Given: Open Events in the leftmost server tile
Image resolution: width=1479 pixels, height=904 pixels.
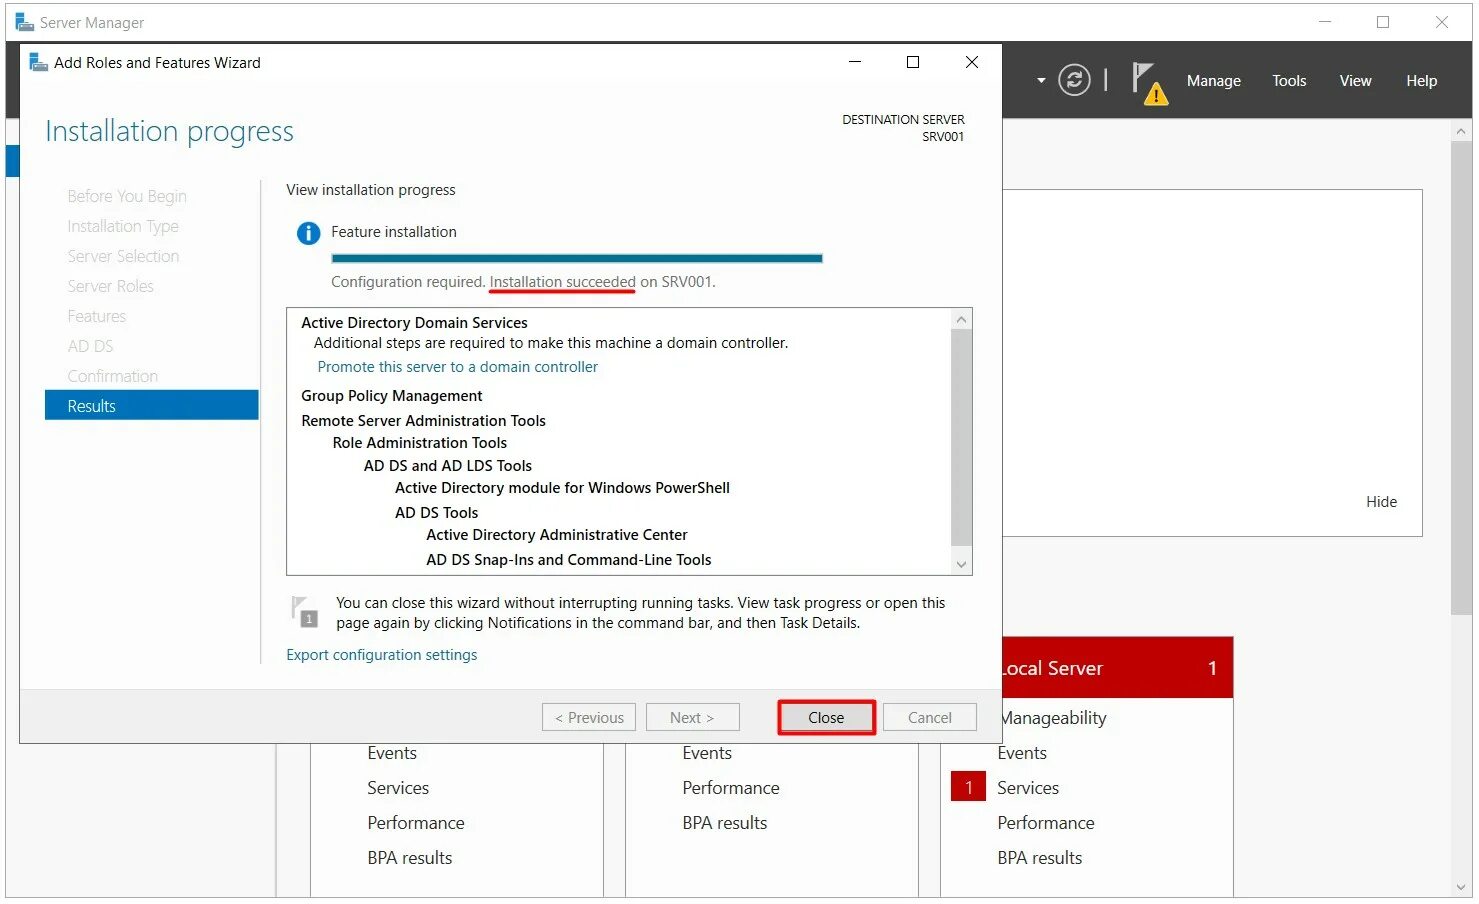Looking at the screenshot, I should [392, 753].
